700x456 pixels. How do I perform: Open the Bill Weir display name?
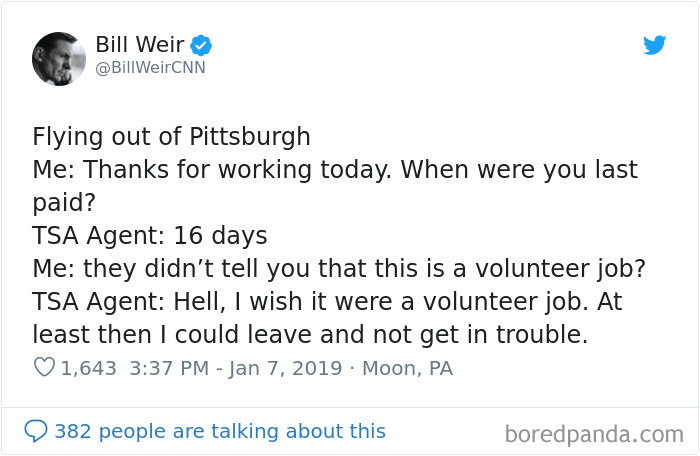point(140,45)
